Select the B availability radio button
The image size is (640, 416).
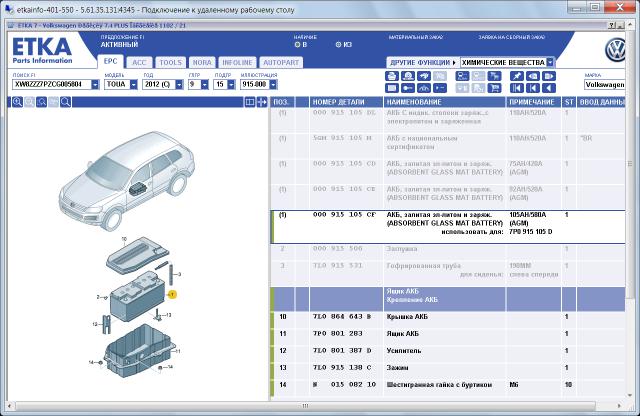pyautogui.click(x=297, y=44)
